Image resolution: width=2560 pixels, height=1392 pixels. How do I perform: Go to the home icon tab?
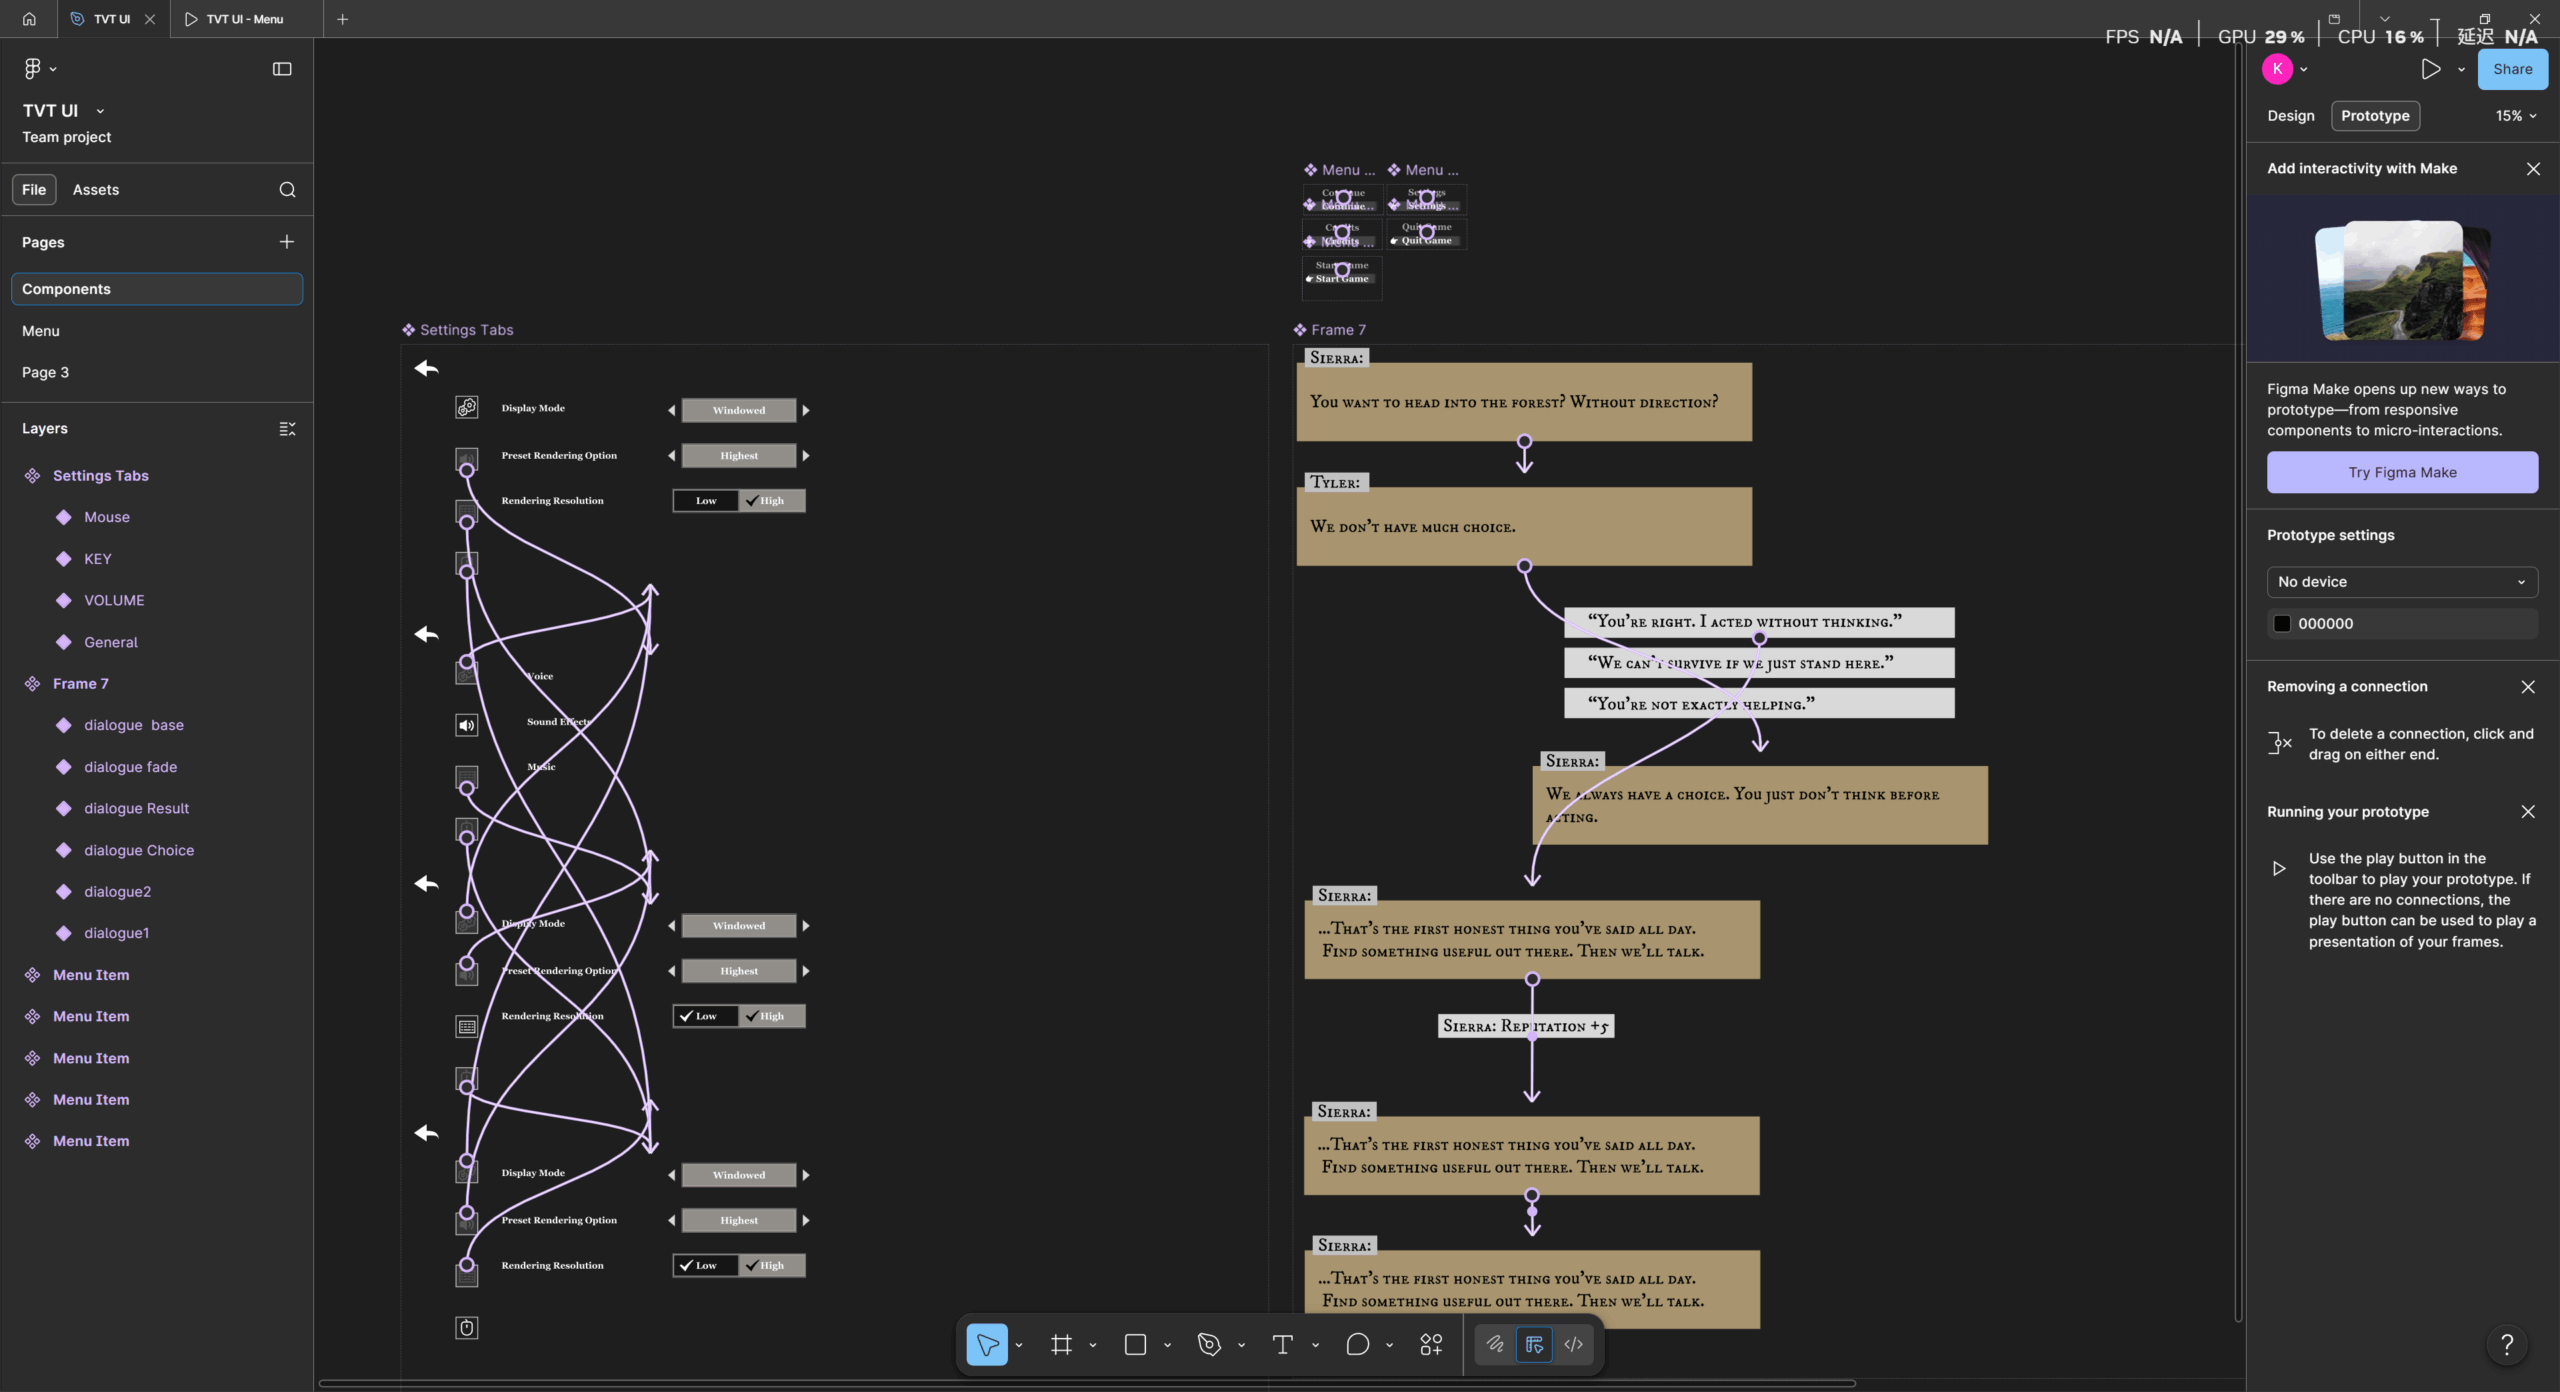click(29, 19)
